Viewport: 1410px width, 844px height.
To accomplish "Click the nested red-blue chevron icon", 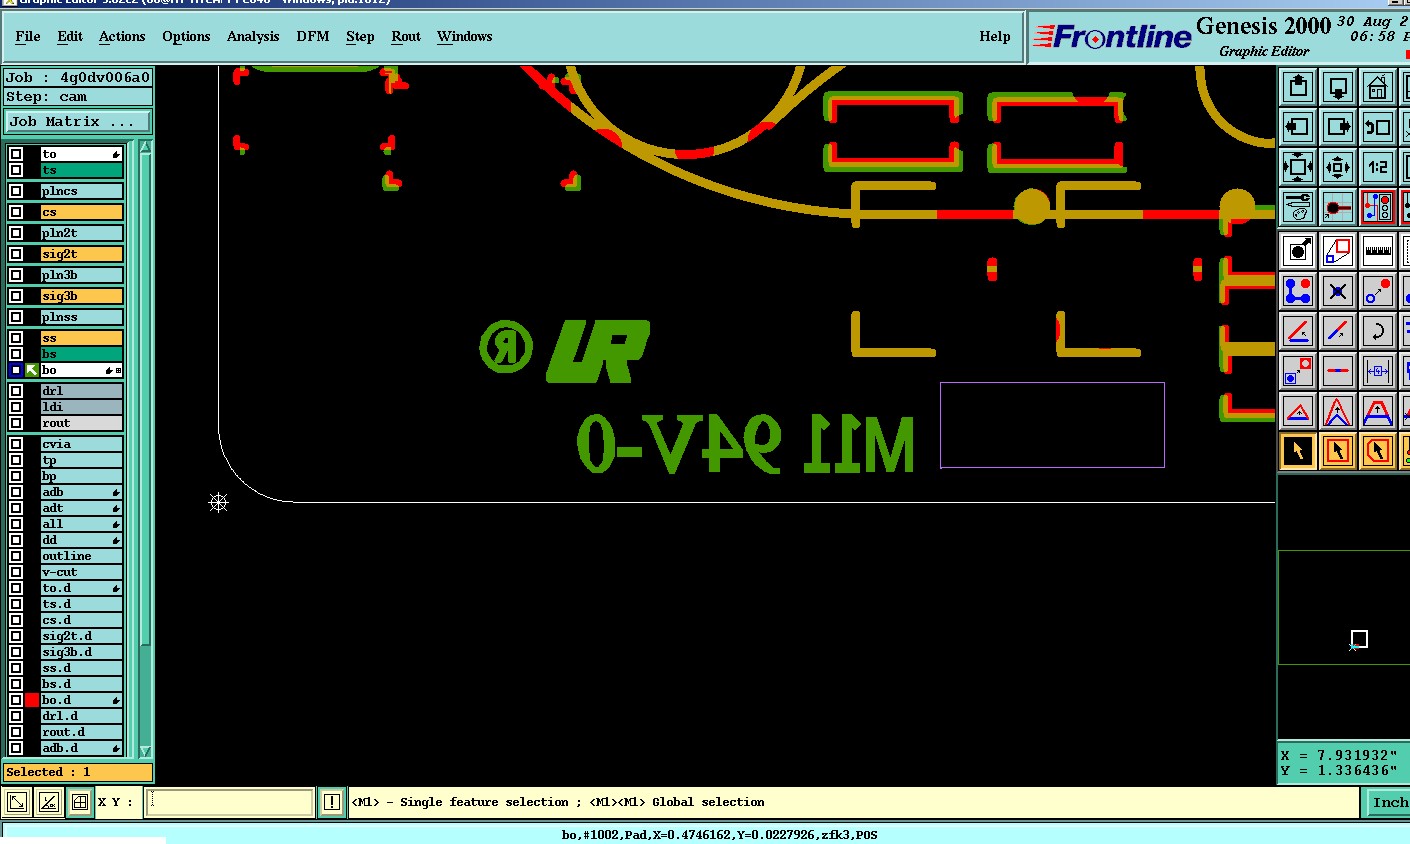I will [1338, 411].
